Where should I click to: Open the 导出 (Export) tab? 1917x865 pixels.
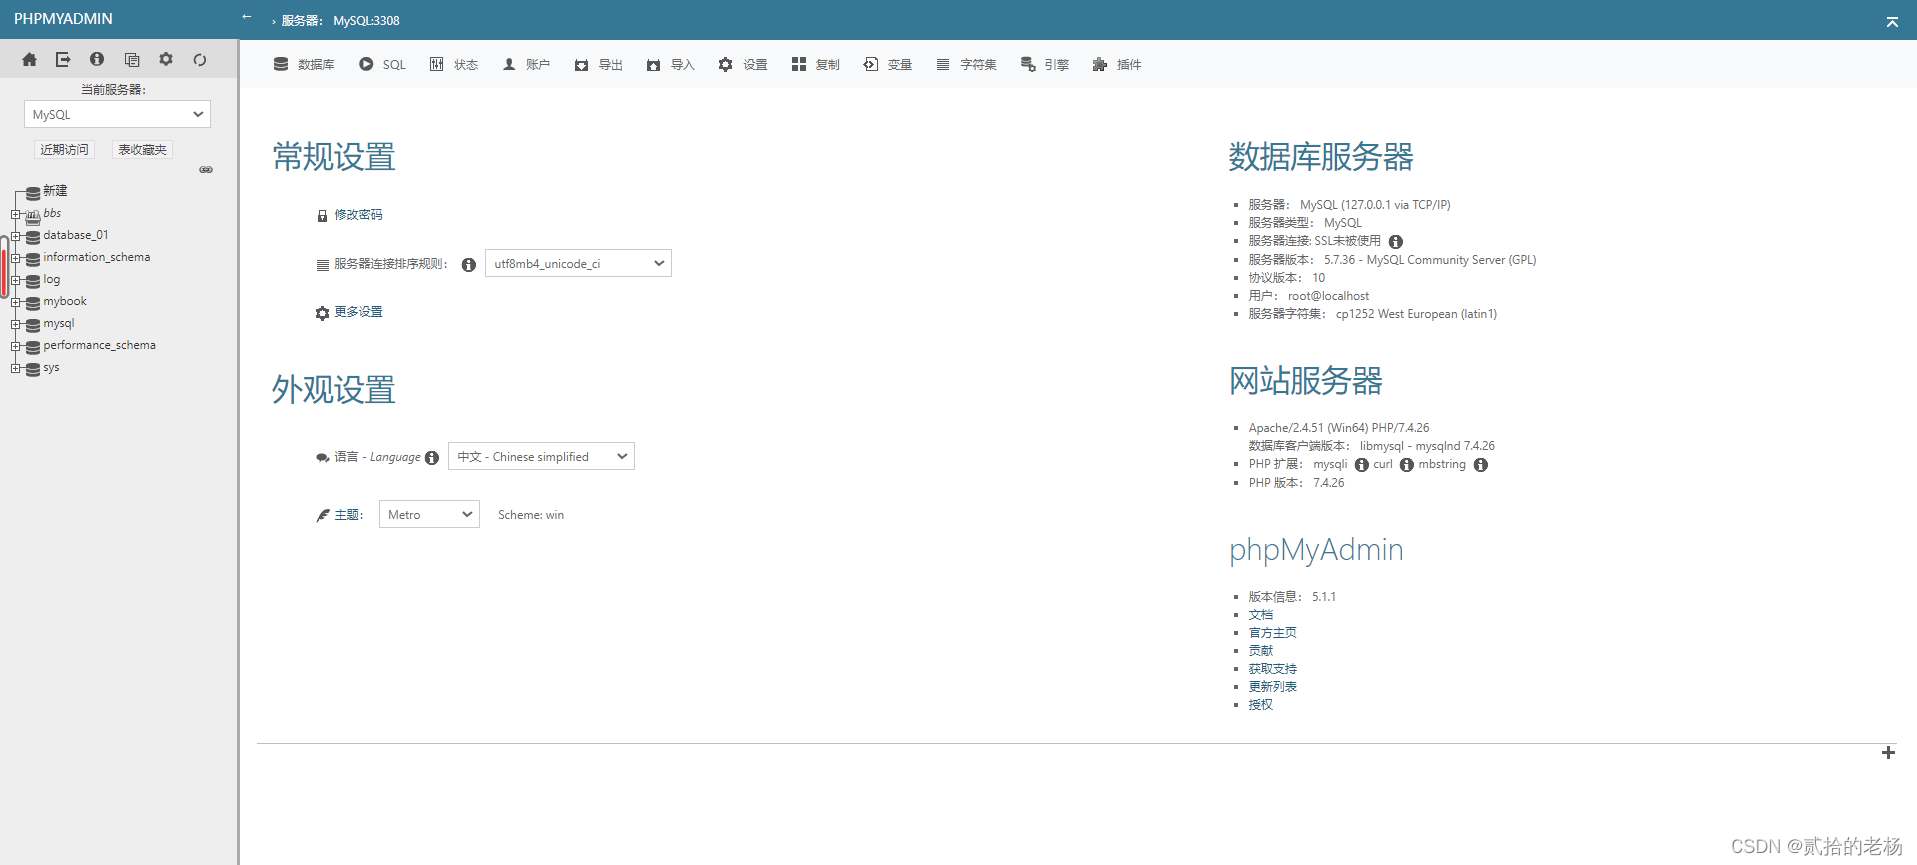coord(598,65)
